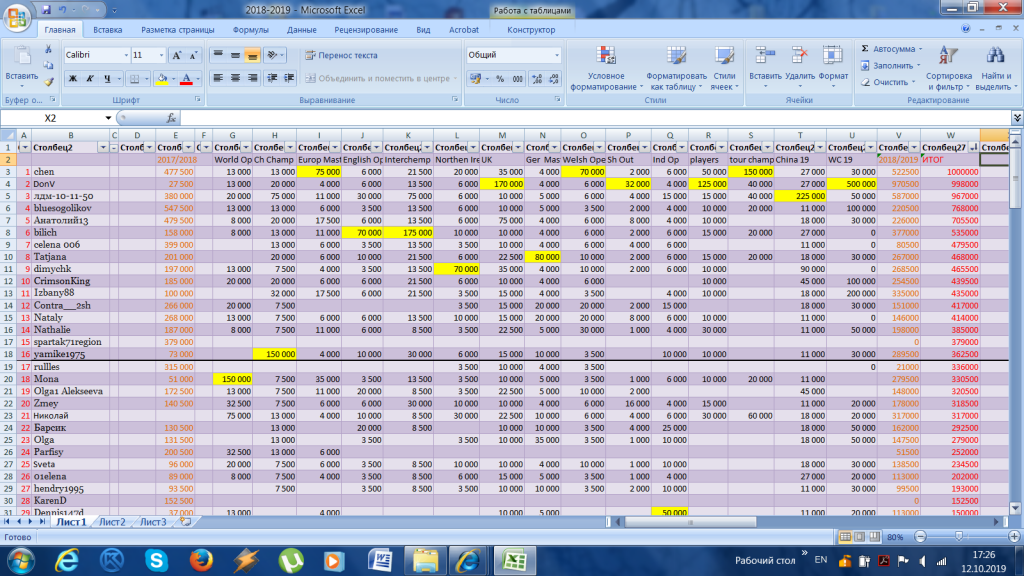Open filter dropdown on Столбец2 header
The width and height of the screenshot is (1024, 576).
(x=101, y=148)
